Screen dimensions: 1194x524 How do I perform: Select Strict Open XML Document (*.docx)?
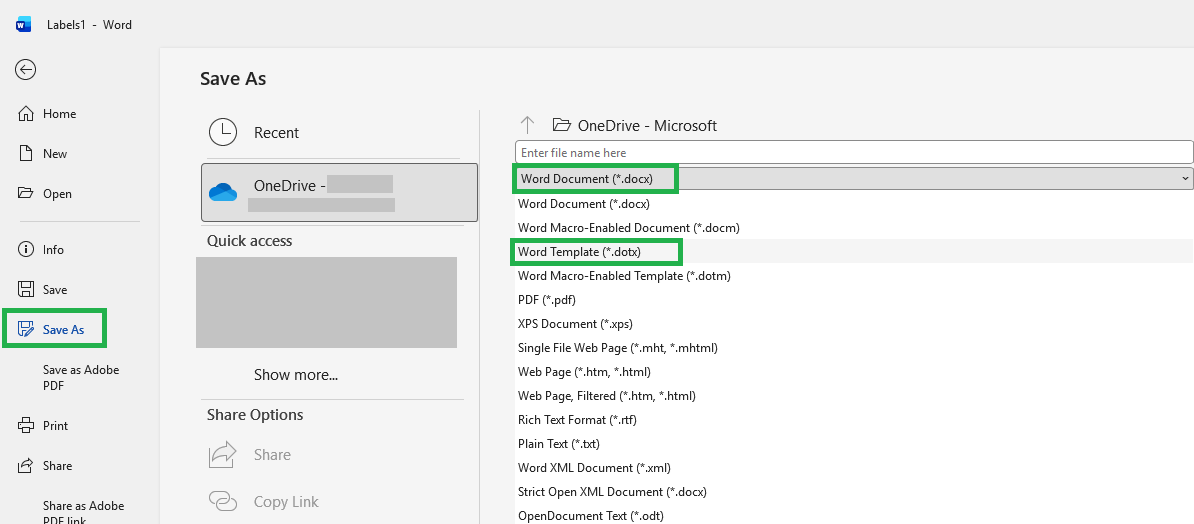tap(854, 491)
